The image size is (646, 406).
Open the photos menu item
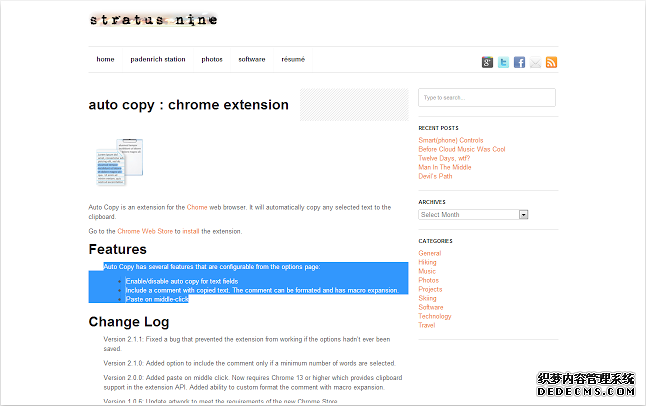pos(212,59)
